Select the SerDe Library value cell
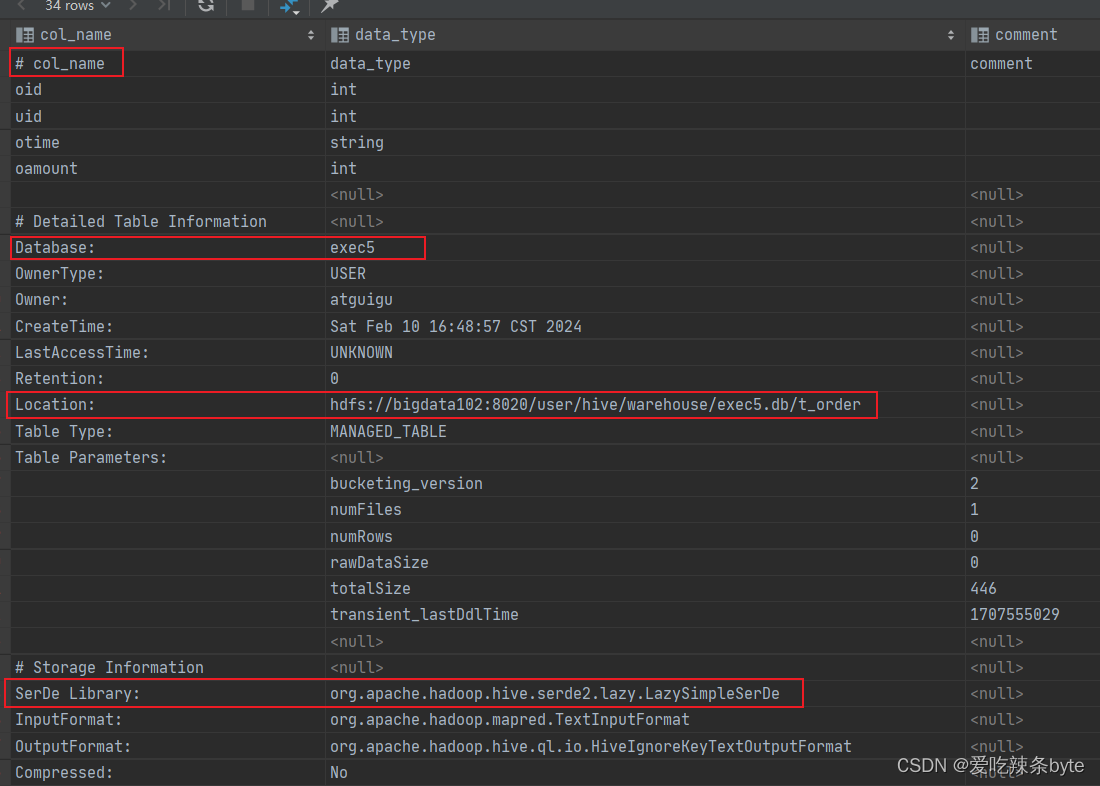 point(555,693)
